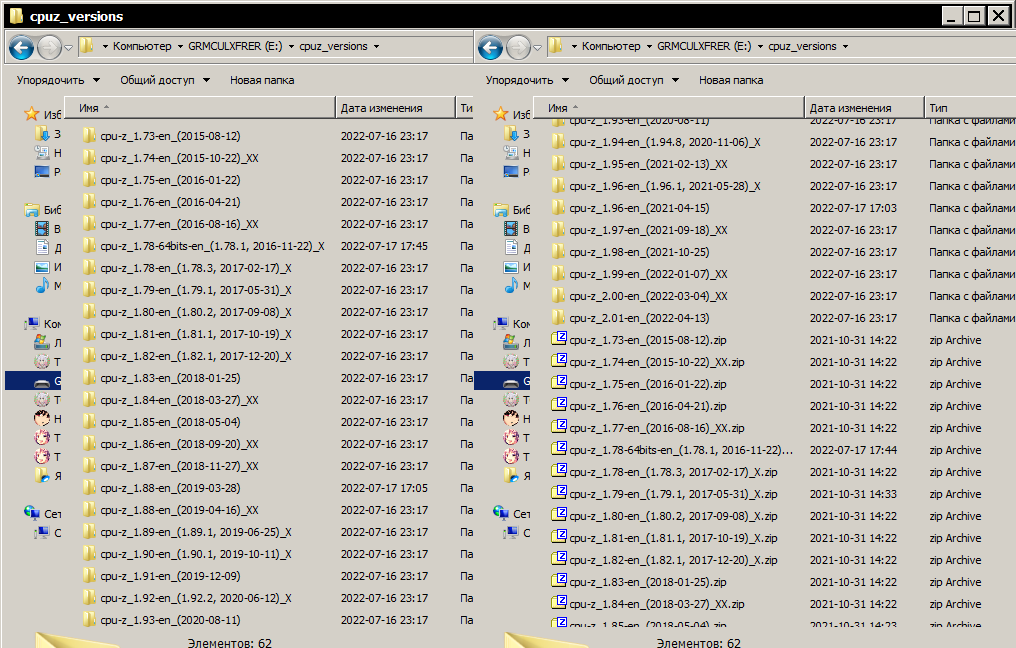Click 2022-07-17 17:44 date in right pane
This screenshot has height=648, width=1016.
(853, 450)
